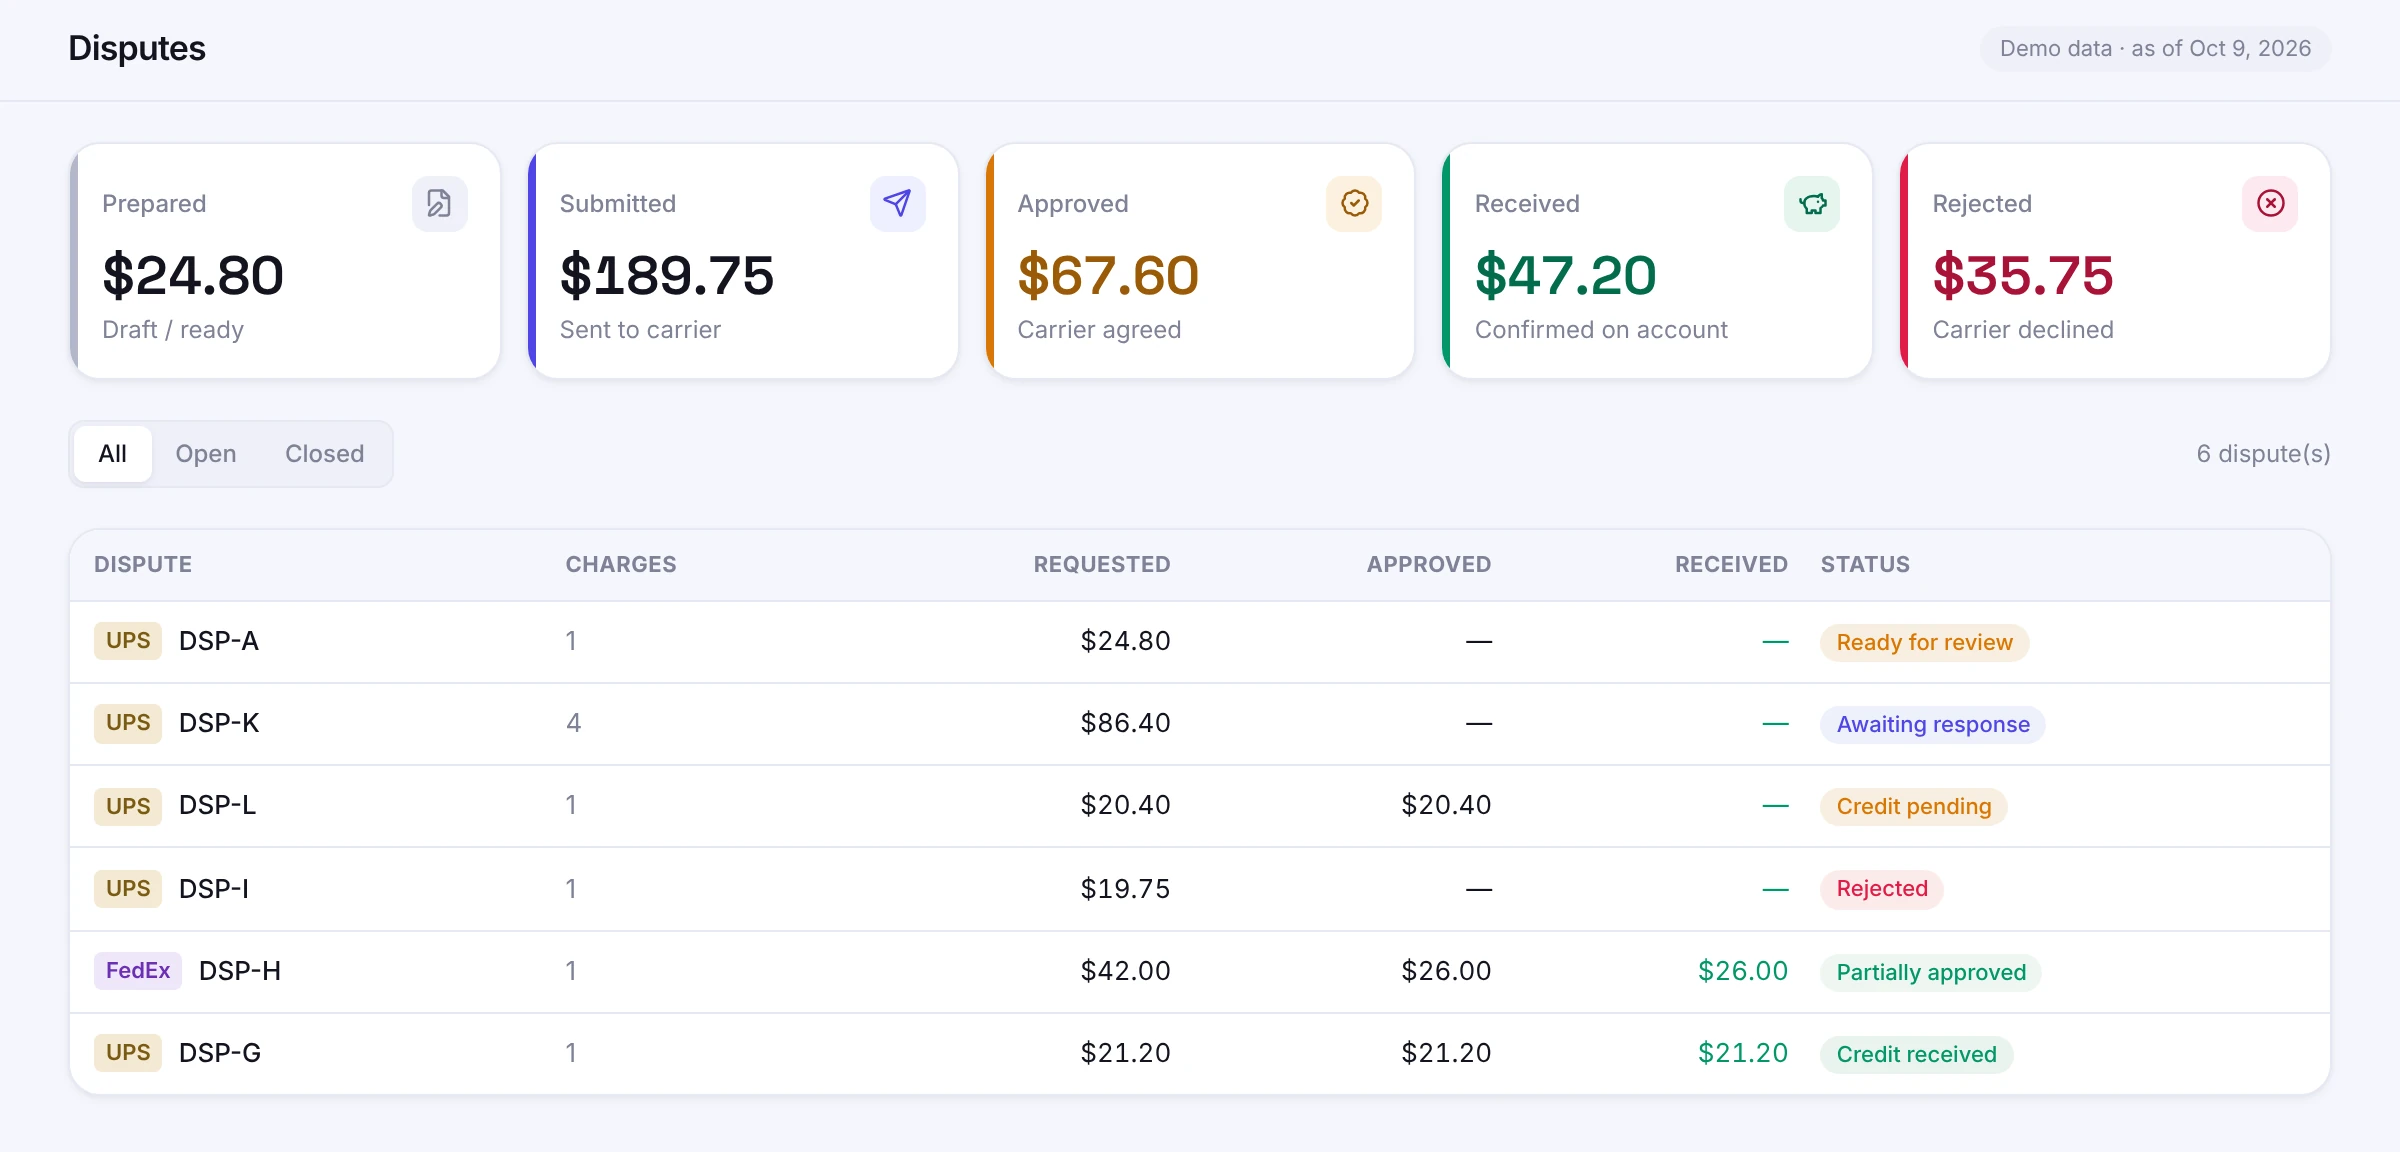The height and width of the screenshot is (1152, 2400).
Task: Click the STATUS column header
Action: coord(1865,564)
